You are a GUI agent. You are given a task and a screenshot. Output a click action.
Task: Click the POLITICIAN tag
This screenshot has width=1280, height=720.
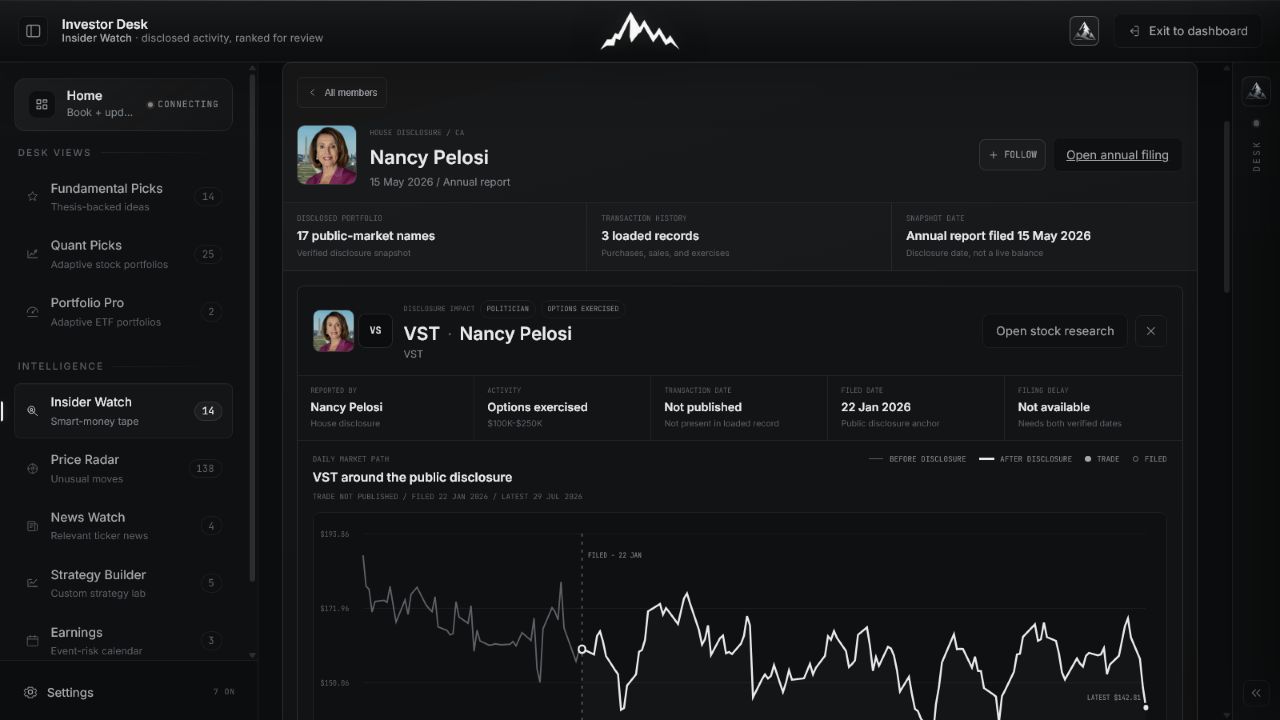click(x=506, y=309)
